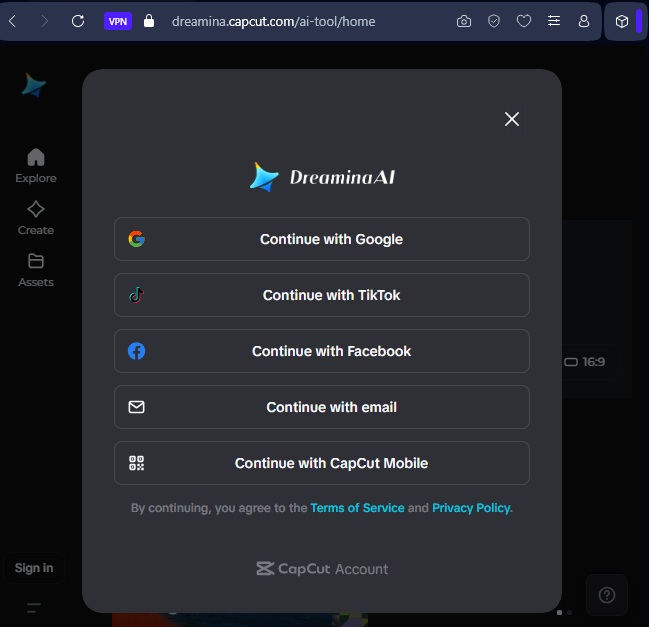The height and width of the screenshot is (627, 649).
Task: Select Continue with email option
Action: pyautogui.click(x=321, y=407)
